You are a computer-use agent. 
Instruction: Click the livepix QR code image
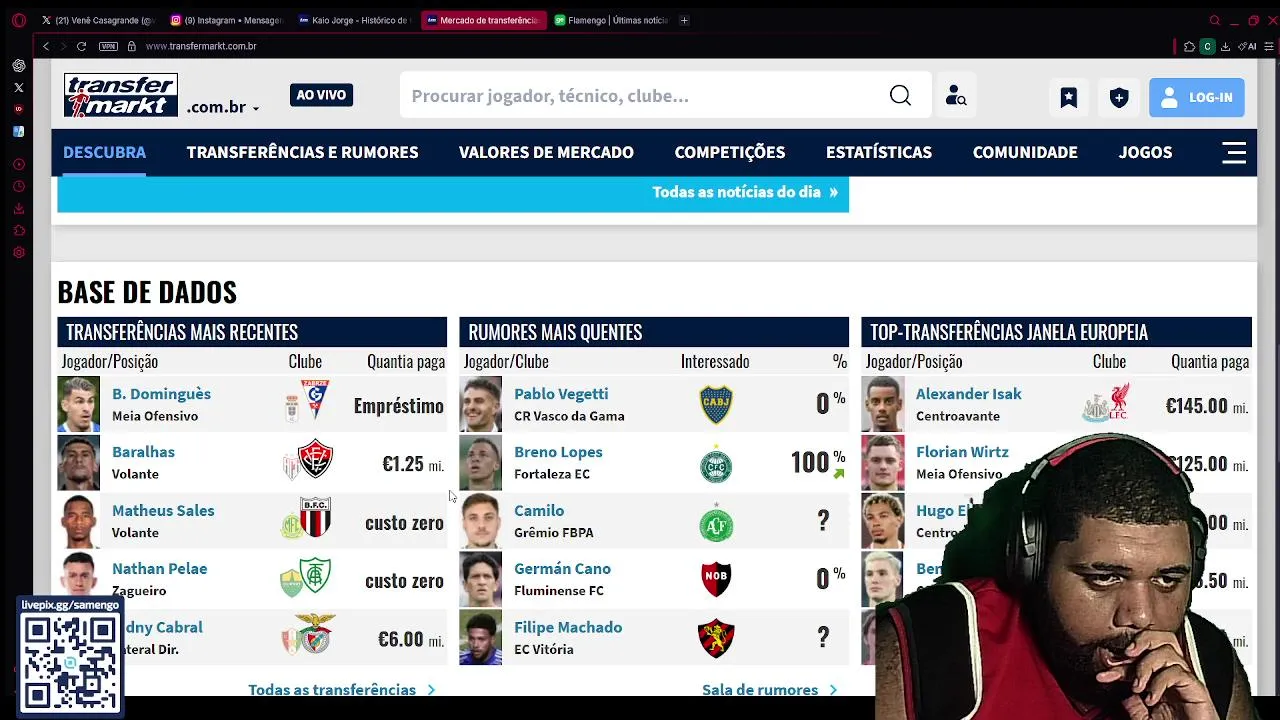coord(70,662)
